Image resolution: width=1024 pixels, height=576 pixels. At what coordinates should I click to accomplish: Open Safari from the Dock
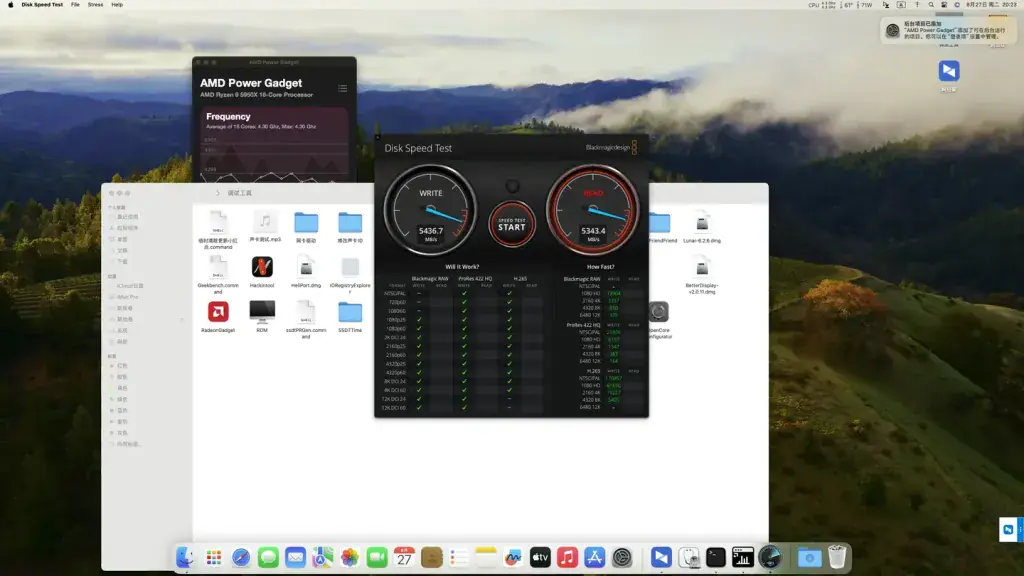coord(241,557)
